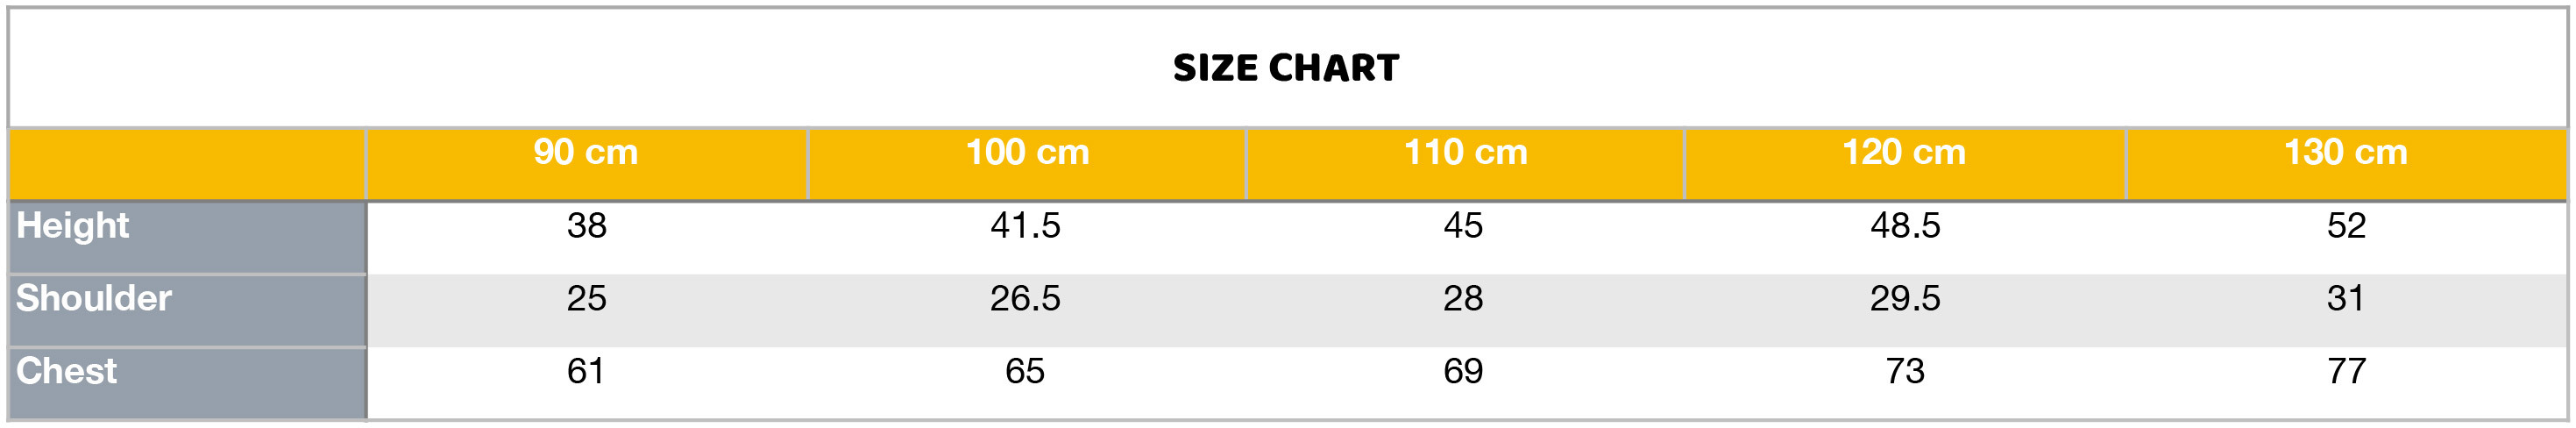Select Height value 52 for 130 cm

[2346, 226]
